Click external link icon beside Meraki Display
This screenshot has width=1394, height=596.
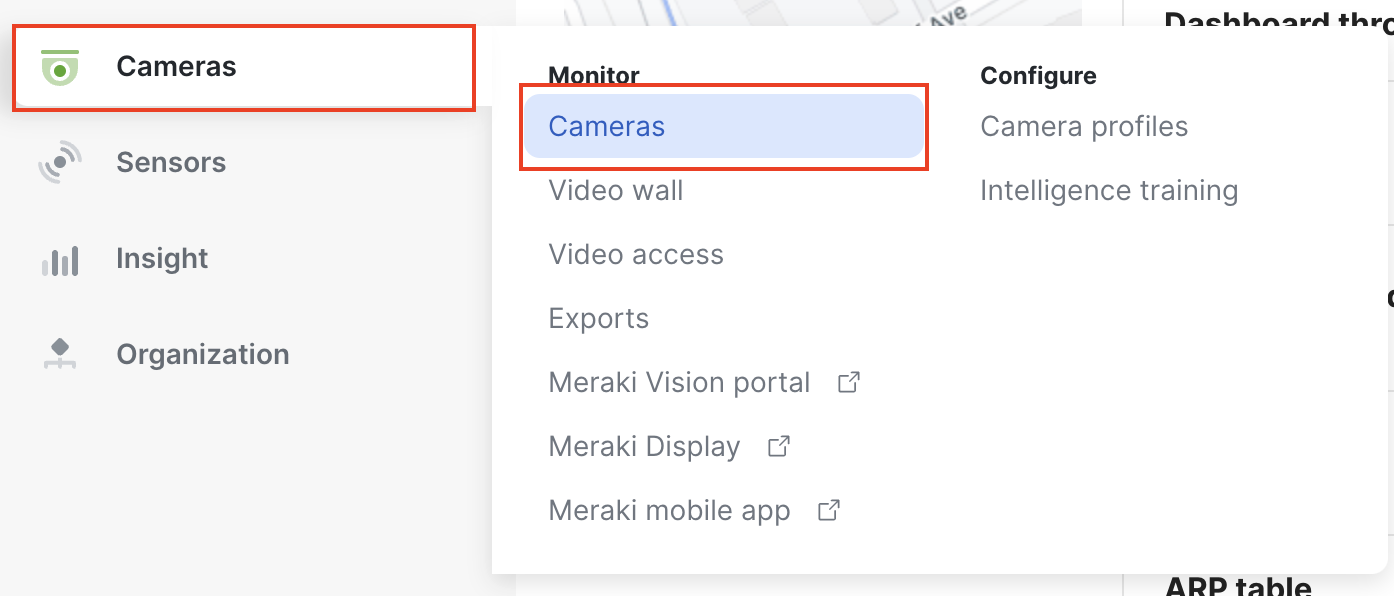point(778,444)
